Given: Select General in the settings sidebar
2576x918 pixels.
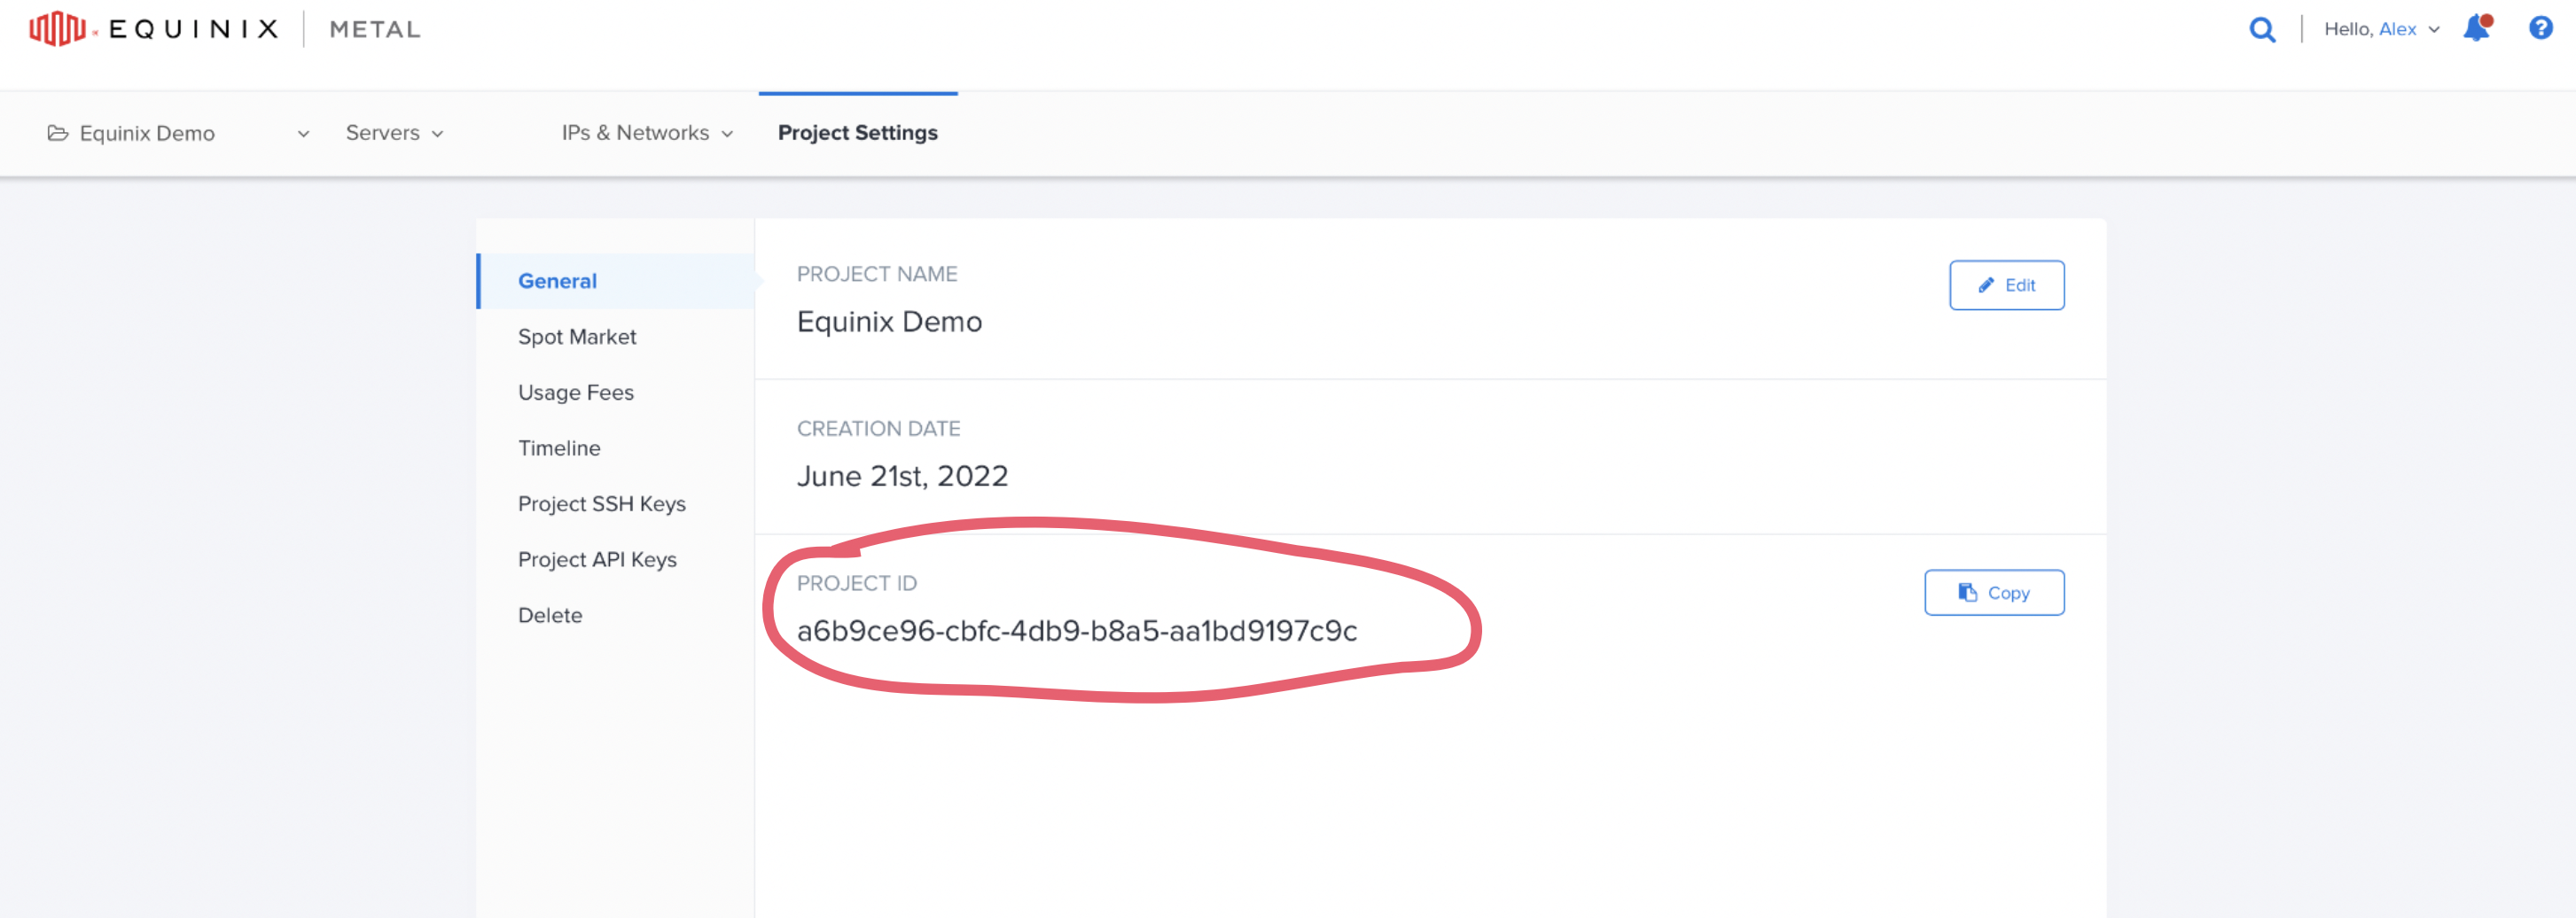Looking at the screenshot, I should [x=615, y=281].
